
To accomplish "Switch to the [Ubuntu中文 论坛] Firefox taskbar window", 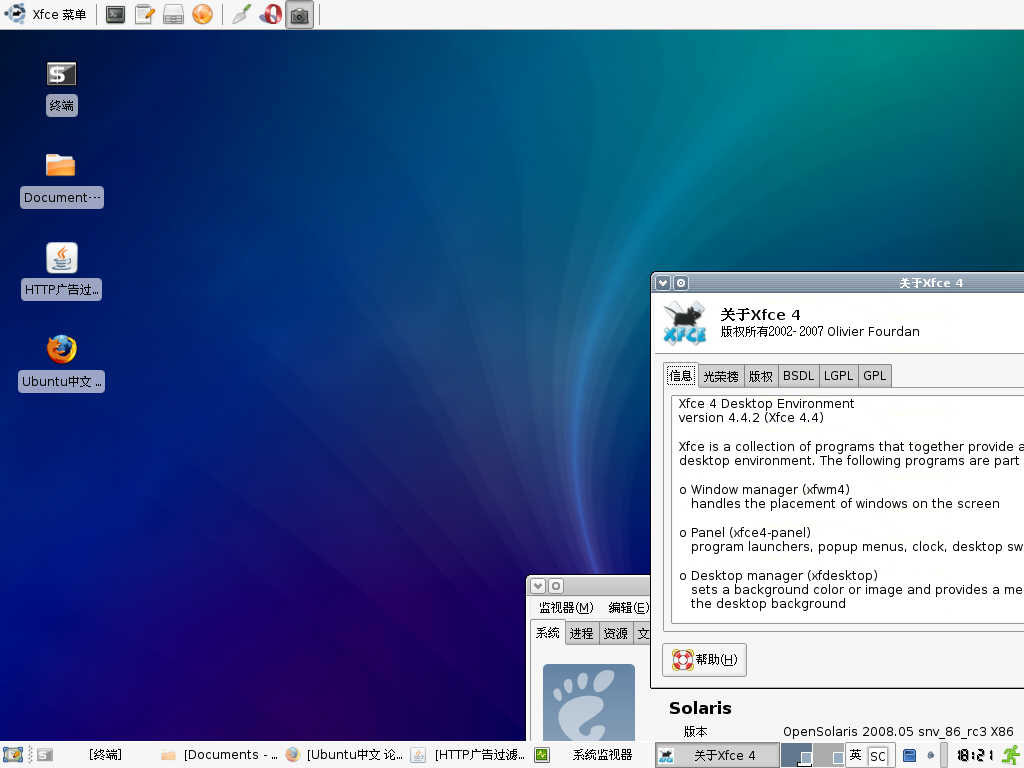I will (344, 755).
